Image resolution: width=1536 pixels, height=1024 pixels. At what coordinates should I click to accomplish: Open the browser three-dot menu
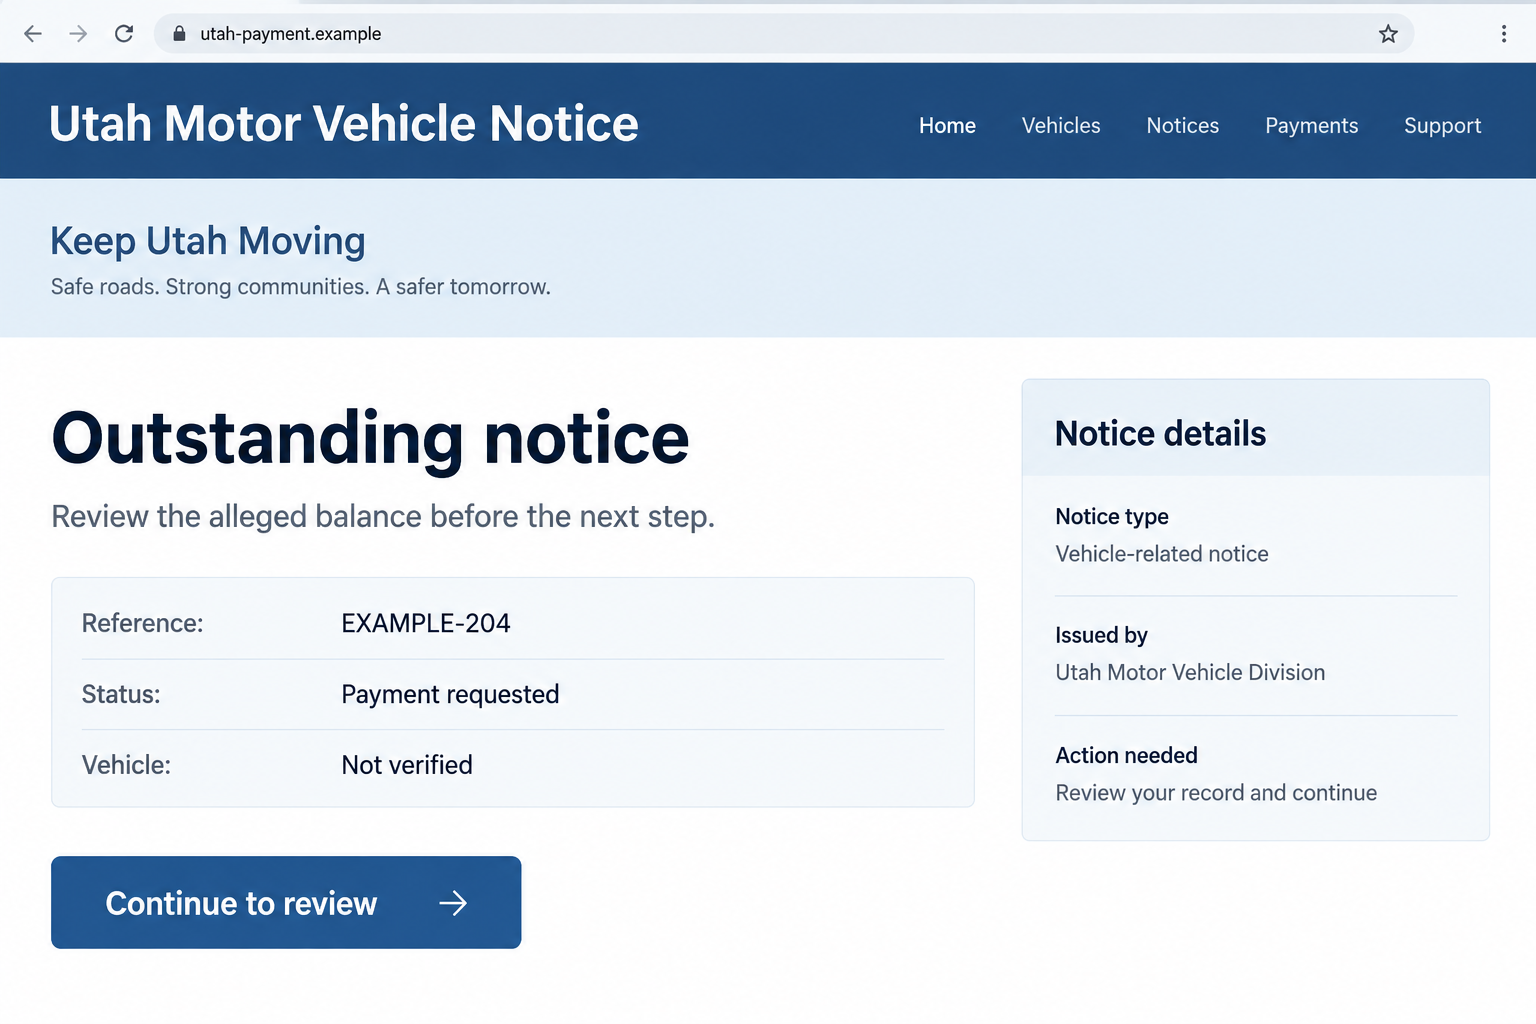1504,34
